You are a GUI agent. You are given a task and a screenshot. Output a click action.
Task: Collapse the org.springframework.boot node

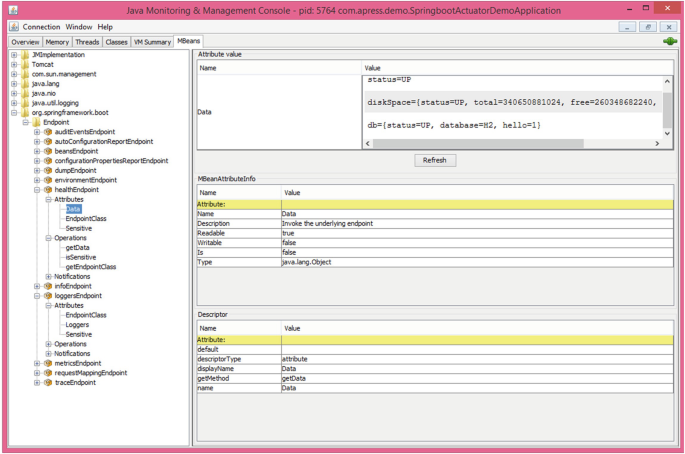click(x=14, y=113)
